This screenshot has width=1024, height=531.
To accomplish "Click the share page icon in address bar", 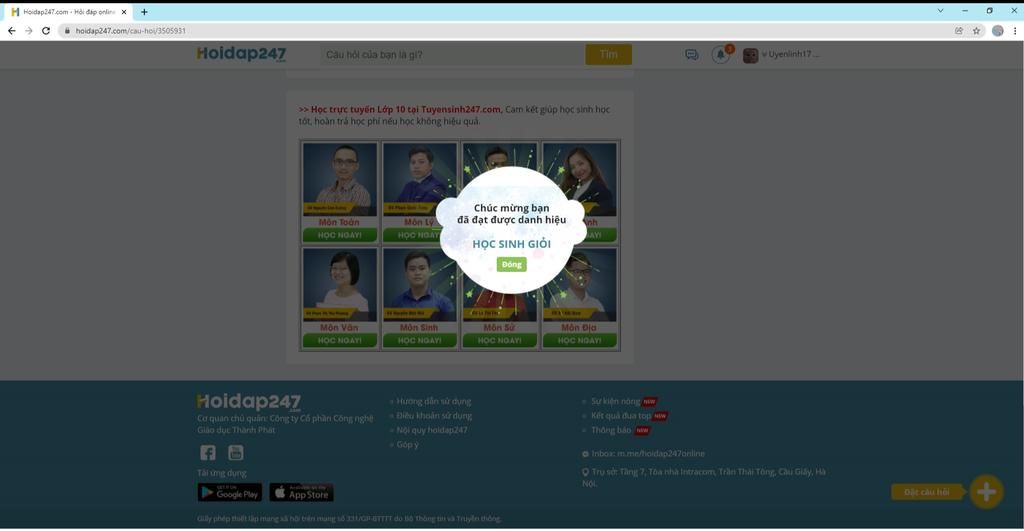I will (959, 31).
